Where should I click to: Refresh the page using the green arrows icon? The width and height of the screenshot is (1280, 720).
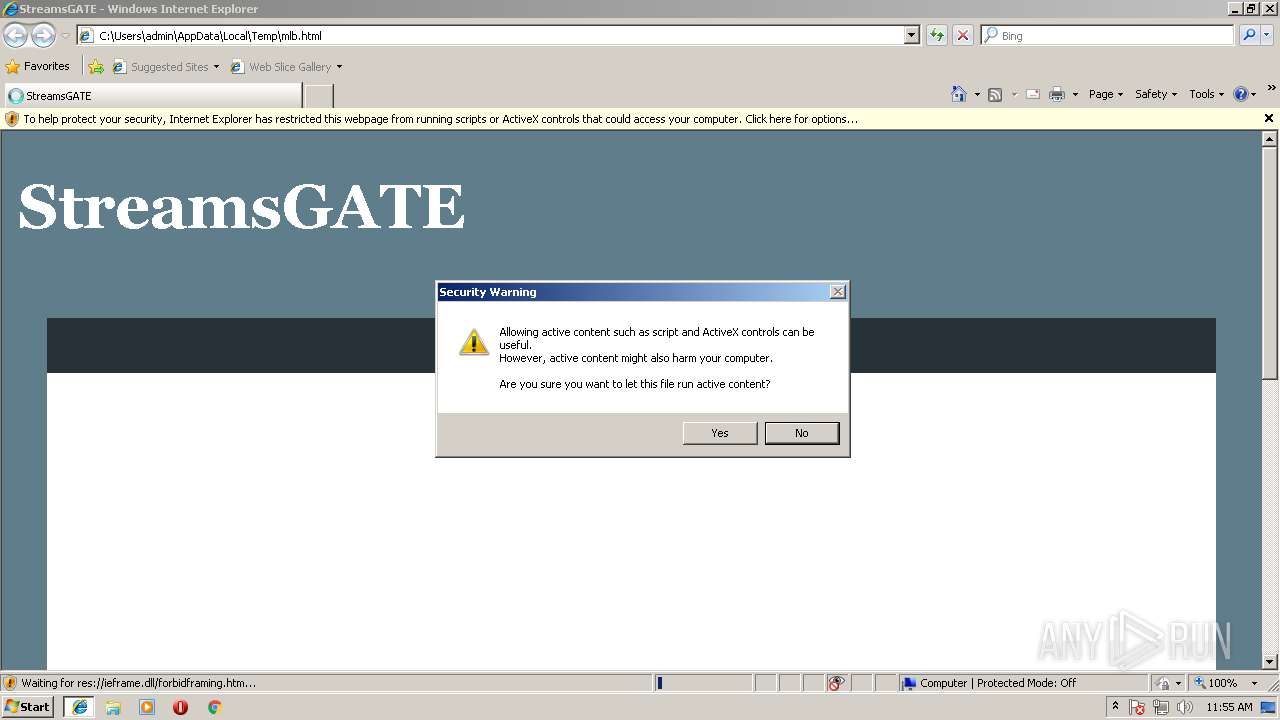[x=937, y=36]
